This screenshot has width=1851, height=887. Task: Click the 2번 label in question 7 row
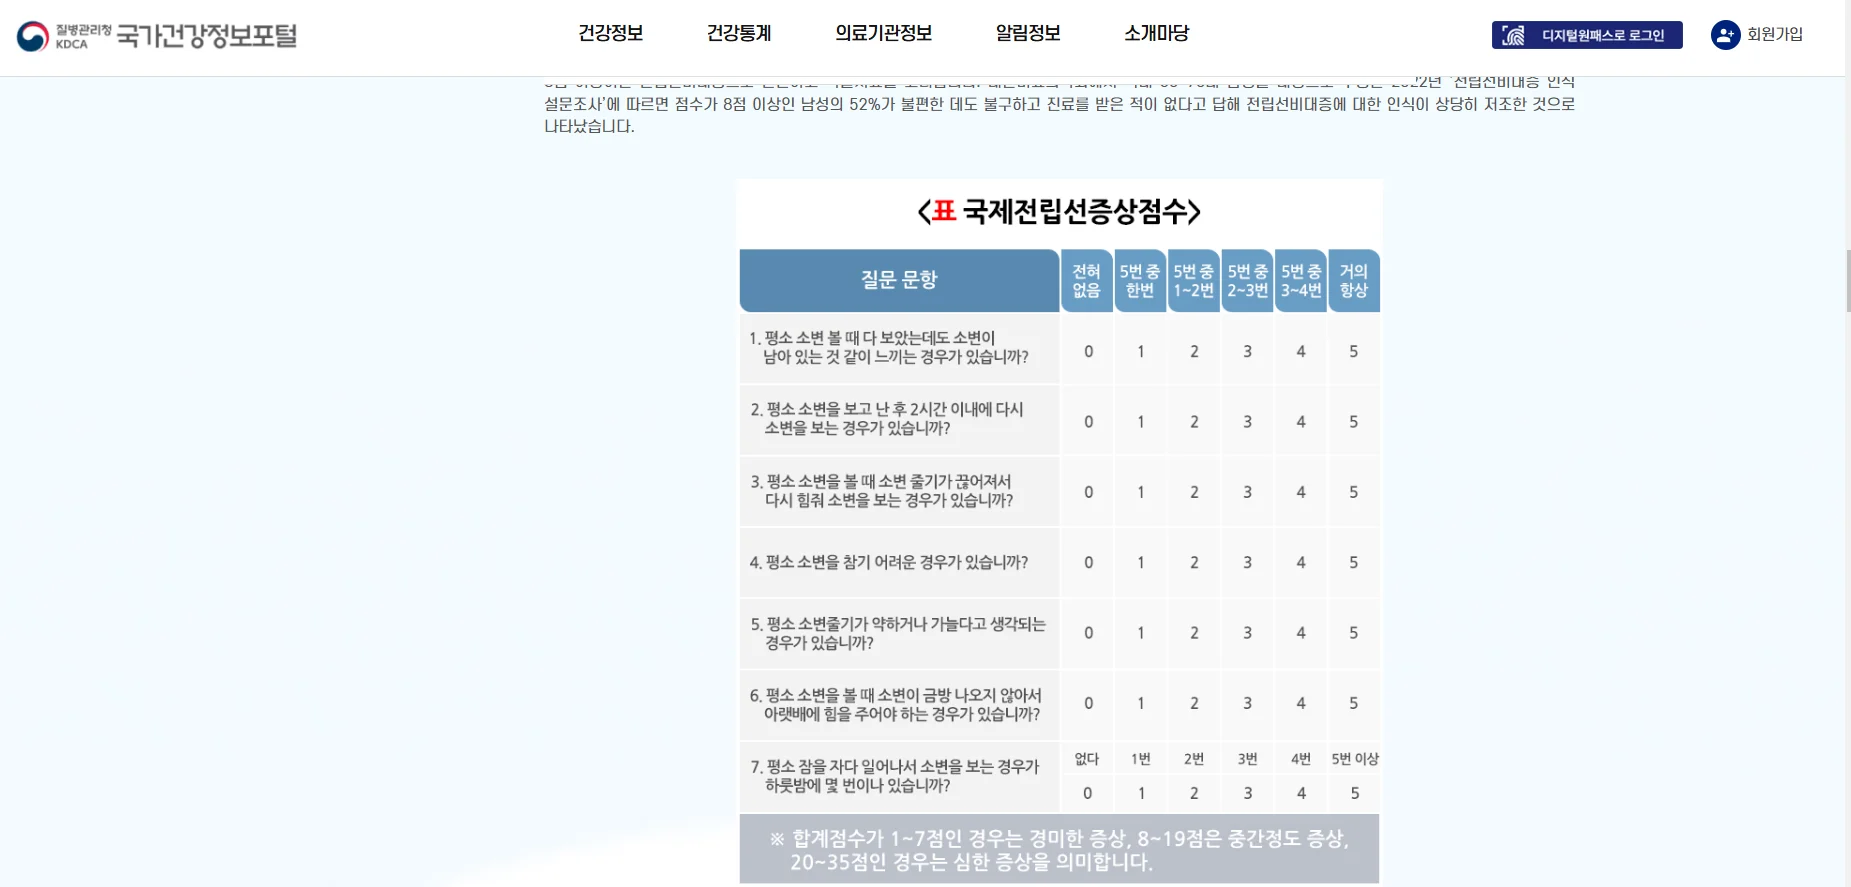(x=1194, y=759)
